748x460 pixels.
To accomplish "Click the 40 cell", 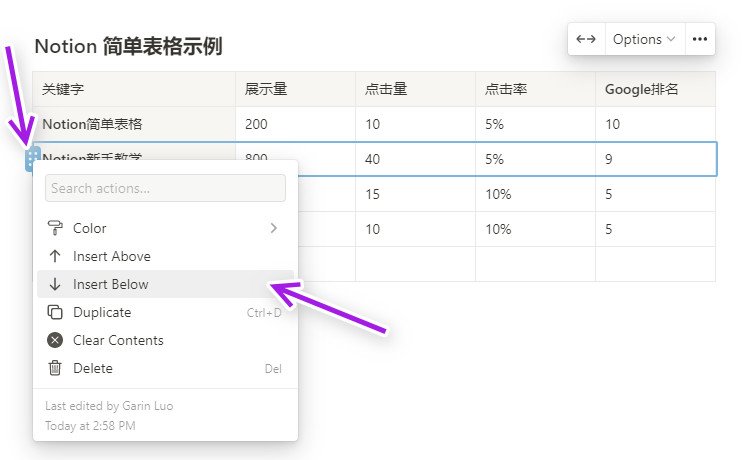I will (x=416, y=159).
